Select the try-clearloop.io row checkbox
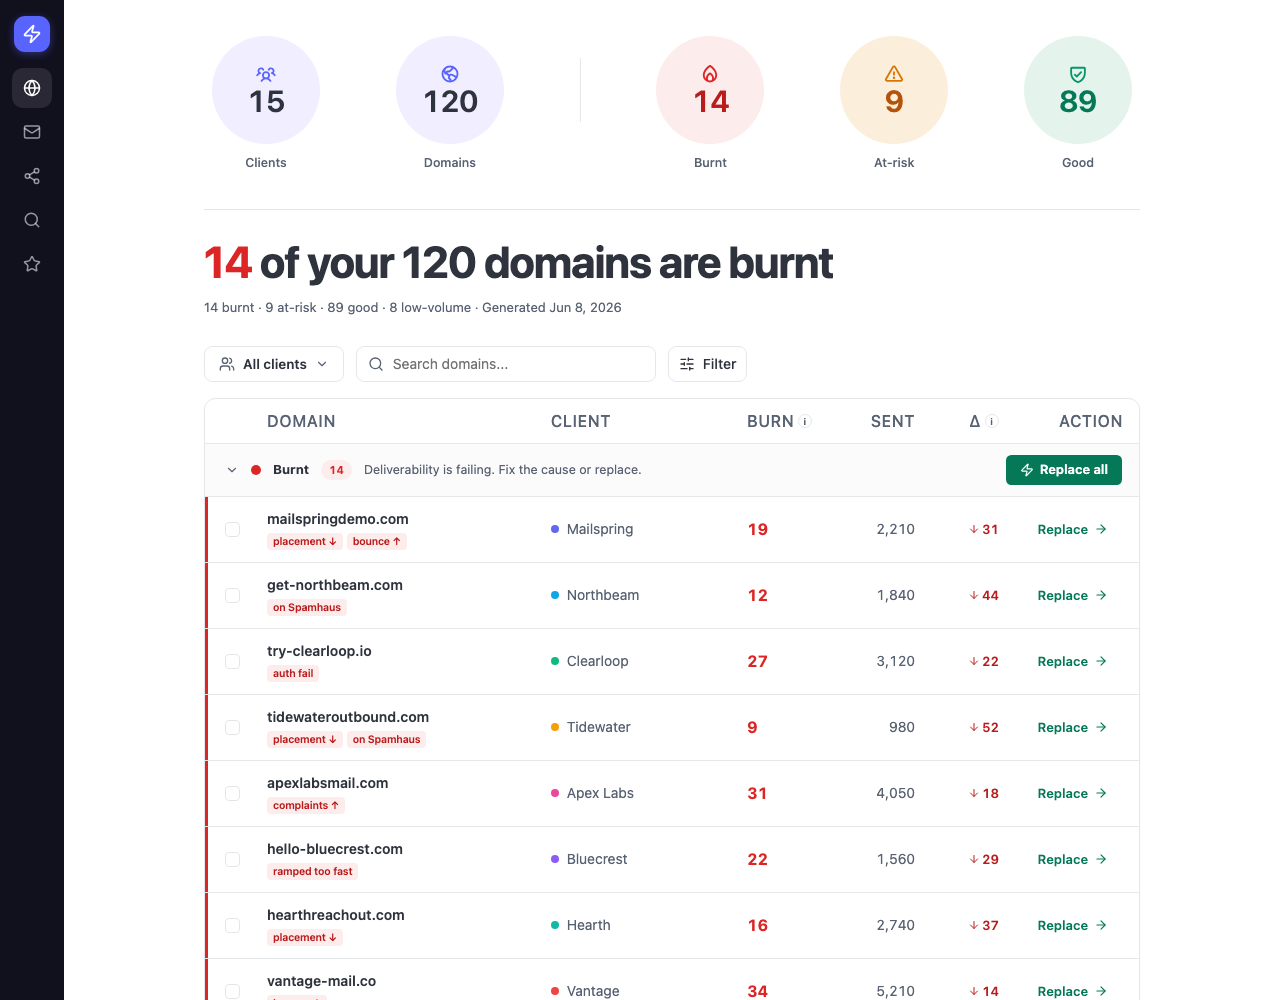The image size is (1280, 1000). click(x=232, y=661)
